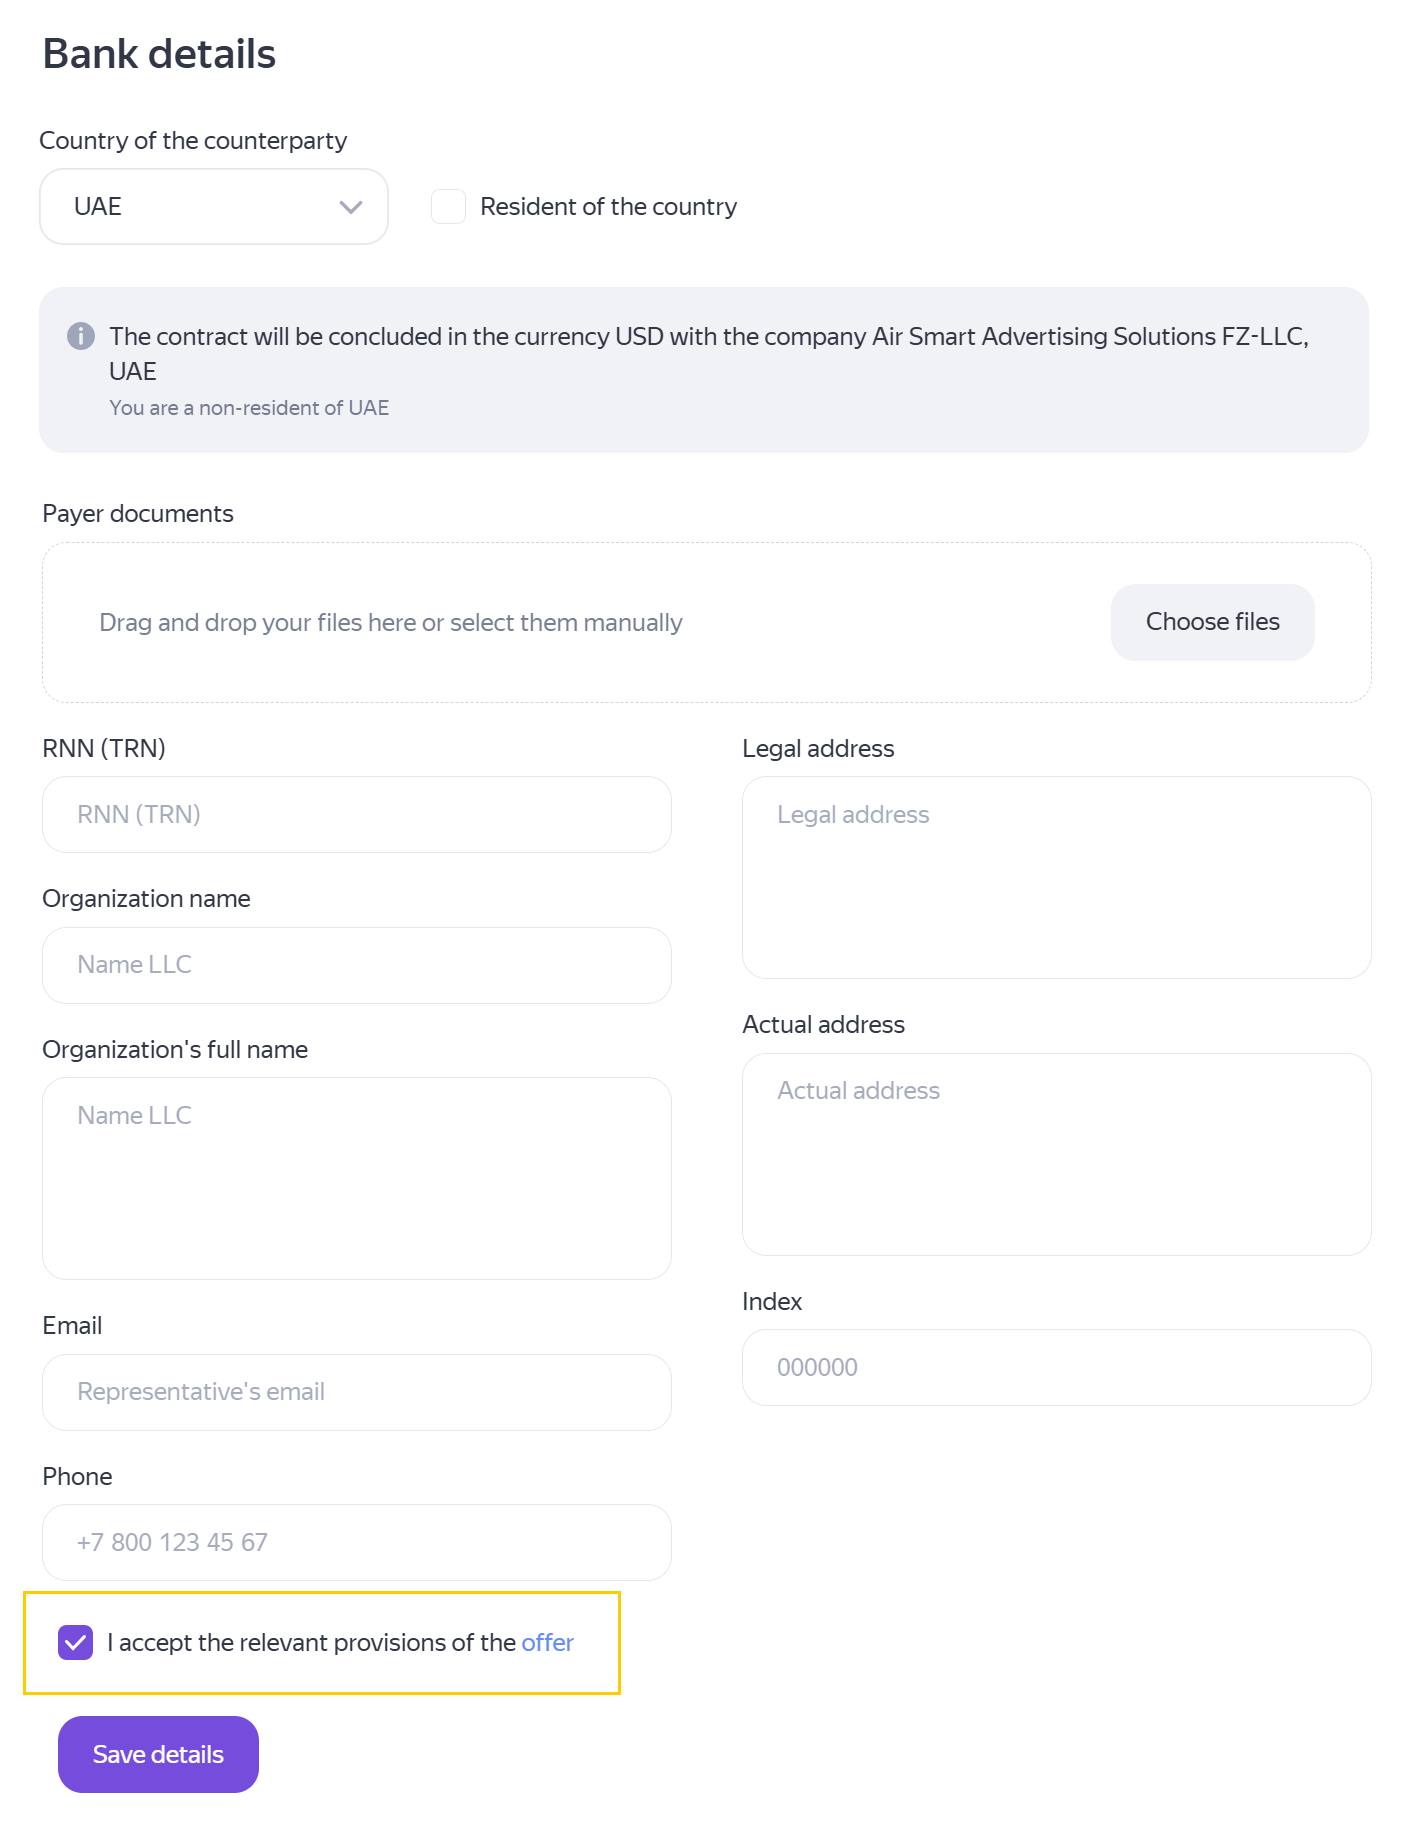Open the UAE country dropdown

[213, 207]
